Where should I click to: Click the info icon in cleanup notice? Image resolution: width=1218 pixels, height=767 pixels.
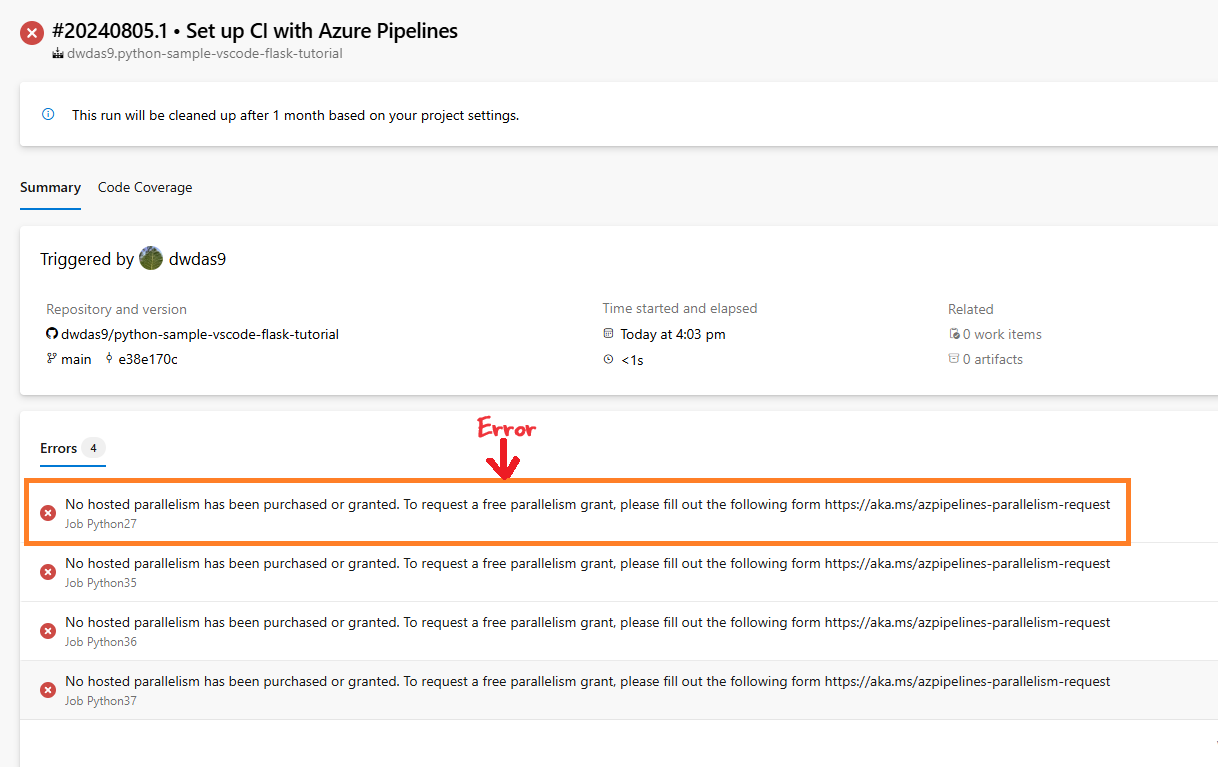(x=48, y=115)
